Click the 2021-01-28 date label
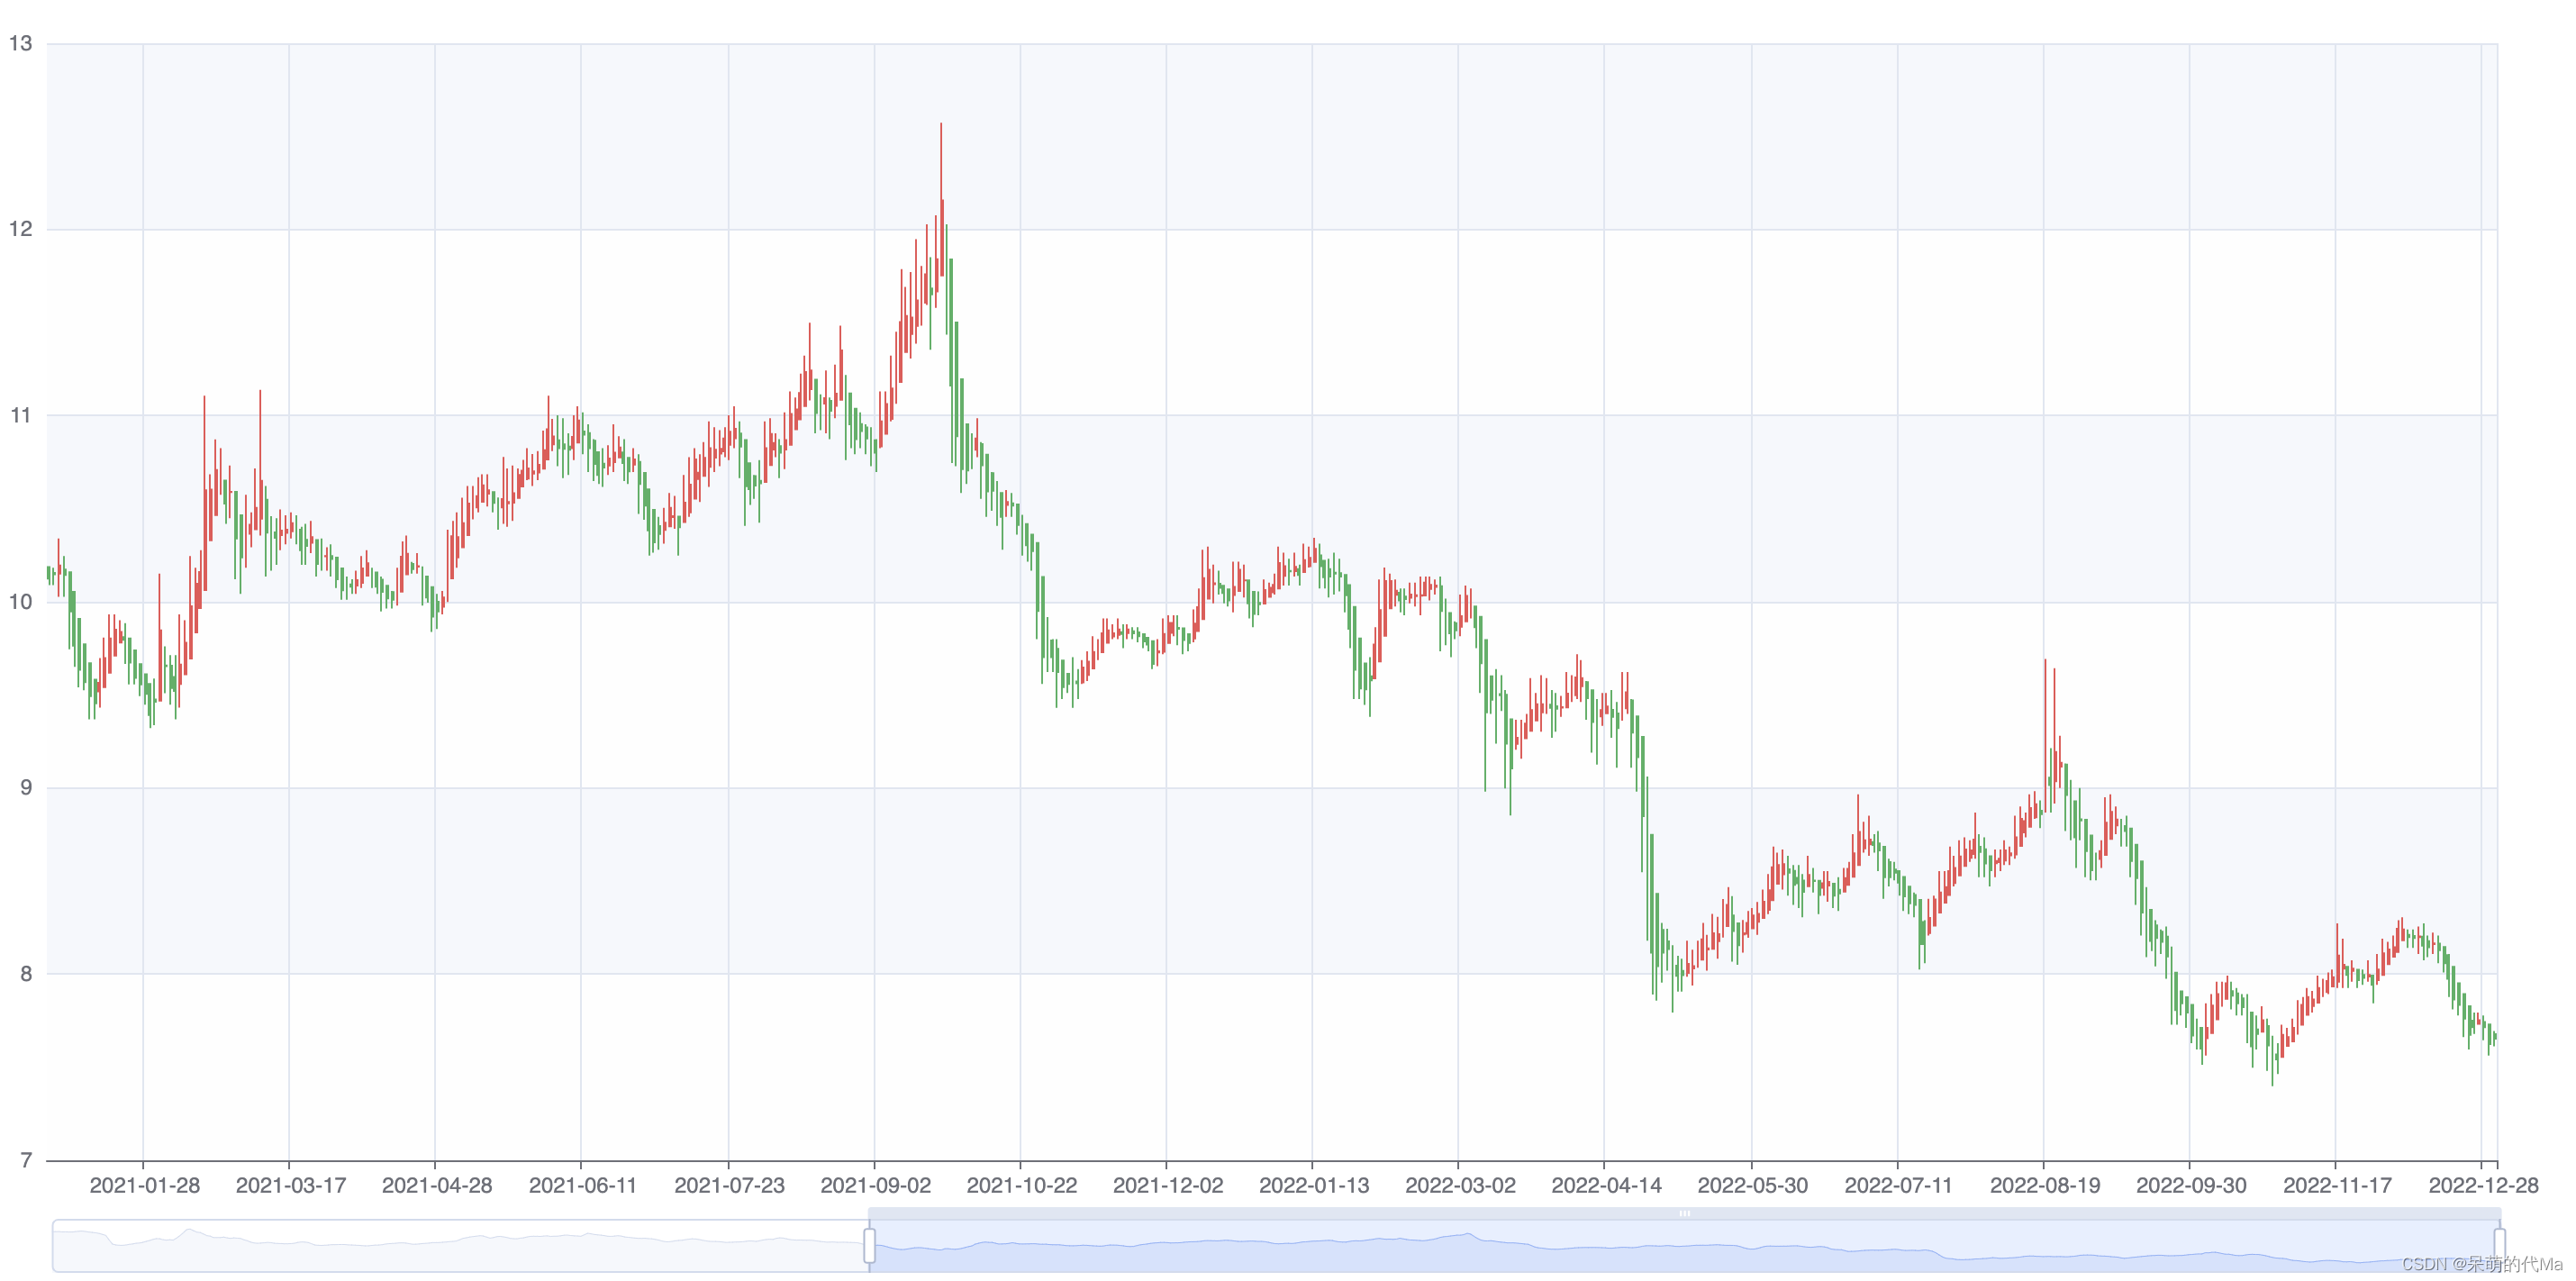 [144, 1185]
